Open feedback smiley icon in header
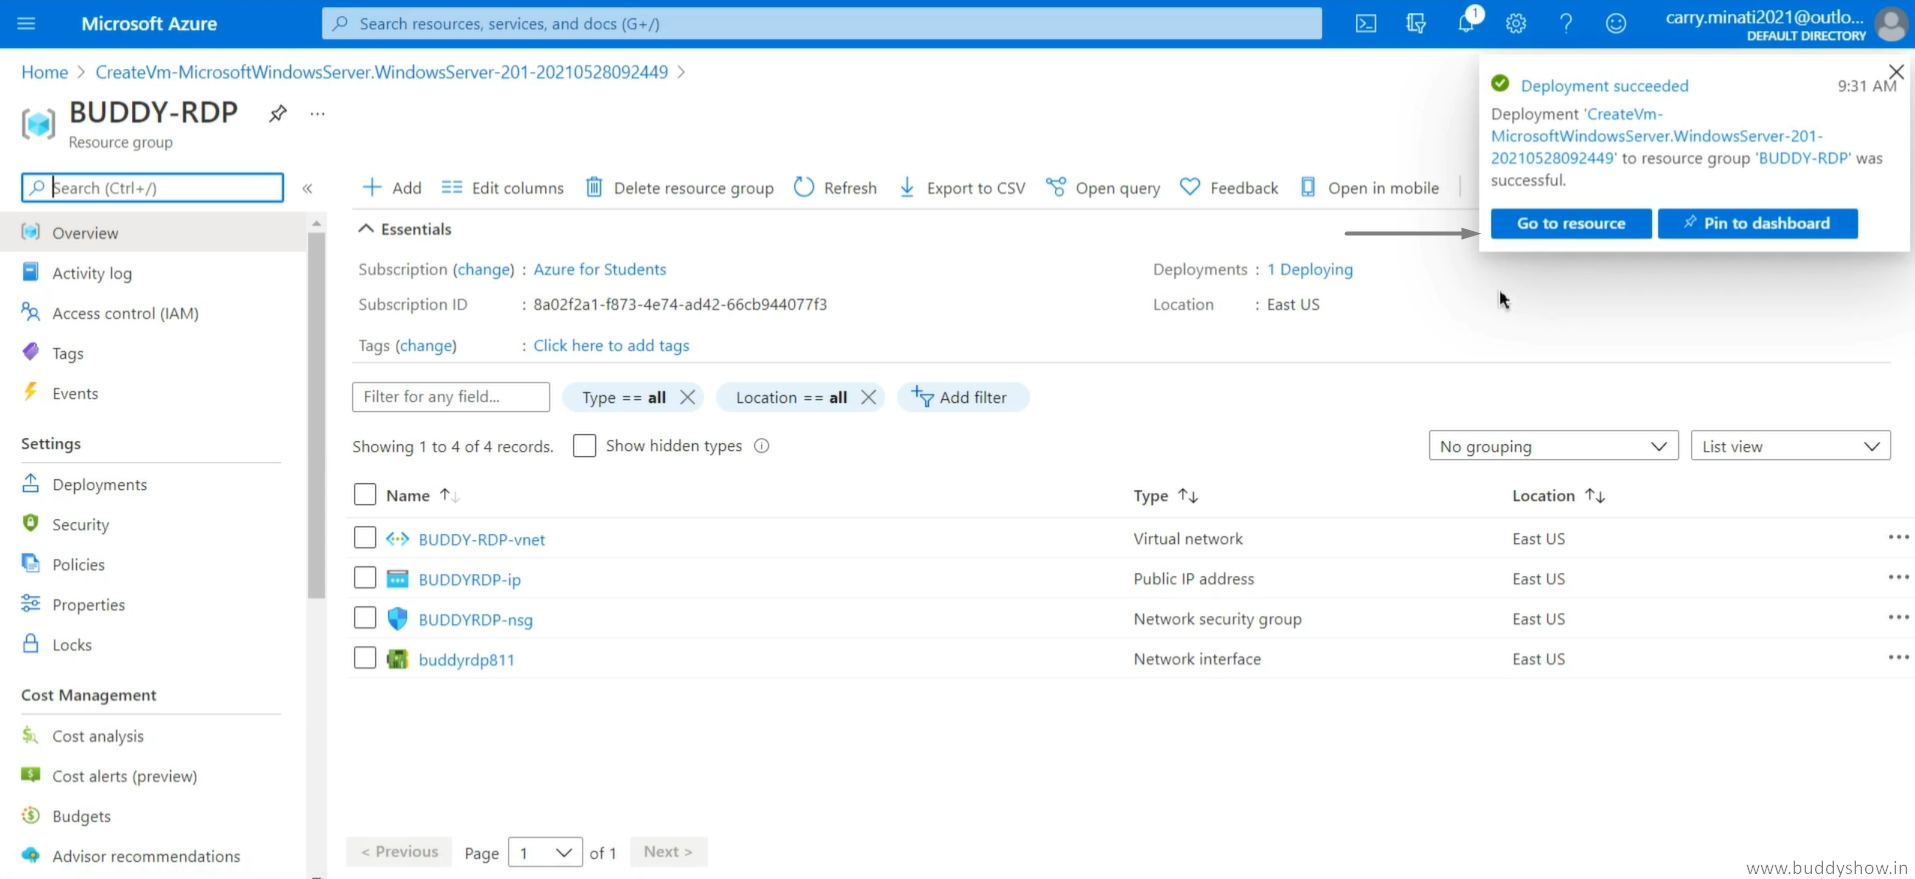The width and height of the screenshot is (1915, 879). [1616, 23]
